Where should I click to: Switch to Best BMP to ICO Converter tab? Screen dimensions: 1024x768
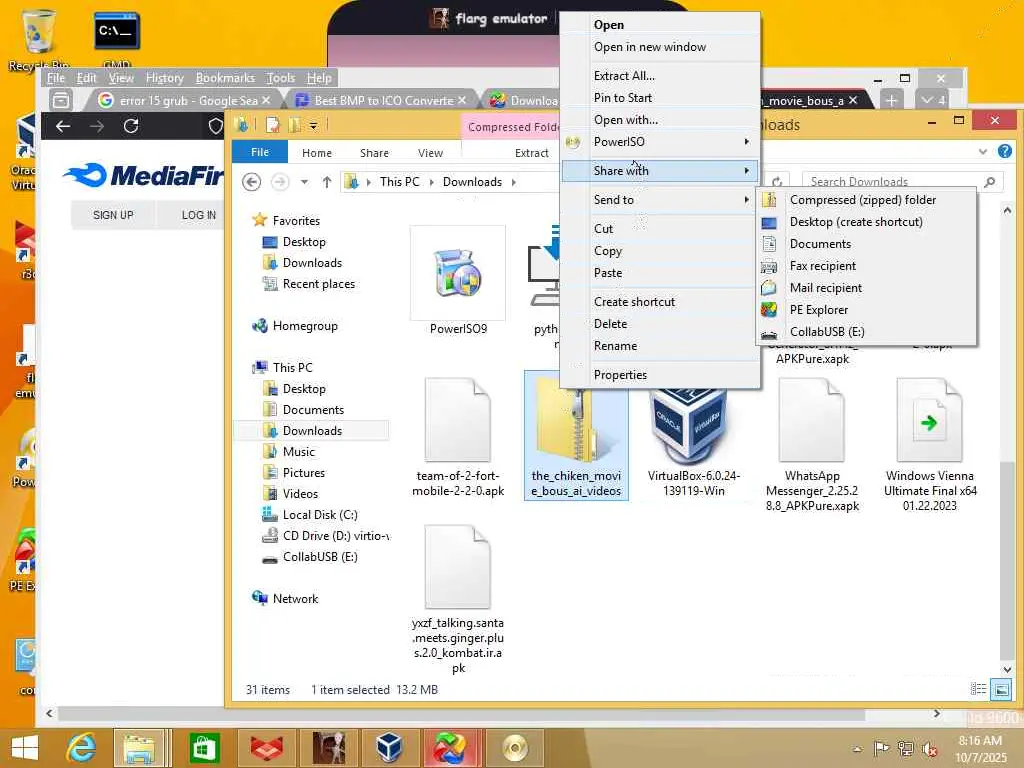point(380,100)
